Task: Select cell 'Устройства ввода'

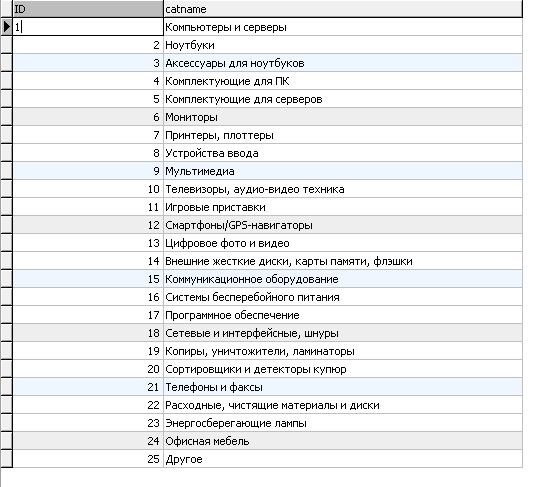Action: pyautogui.click(x=343, y=153)
